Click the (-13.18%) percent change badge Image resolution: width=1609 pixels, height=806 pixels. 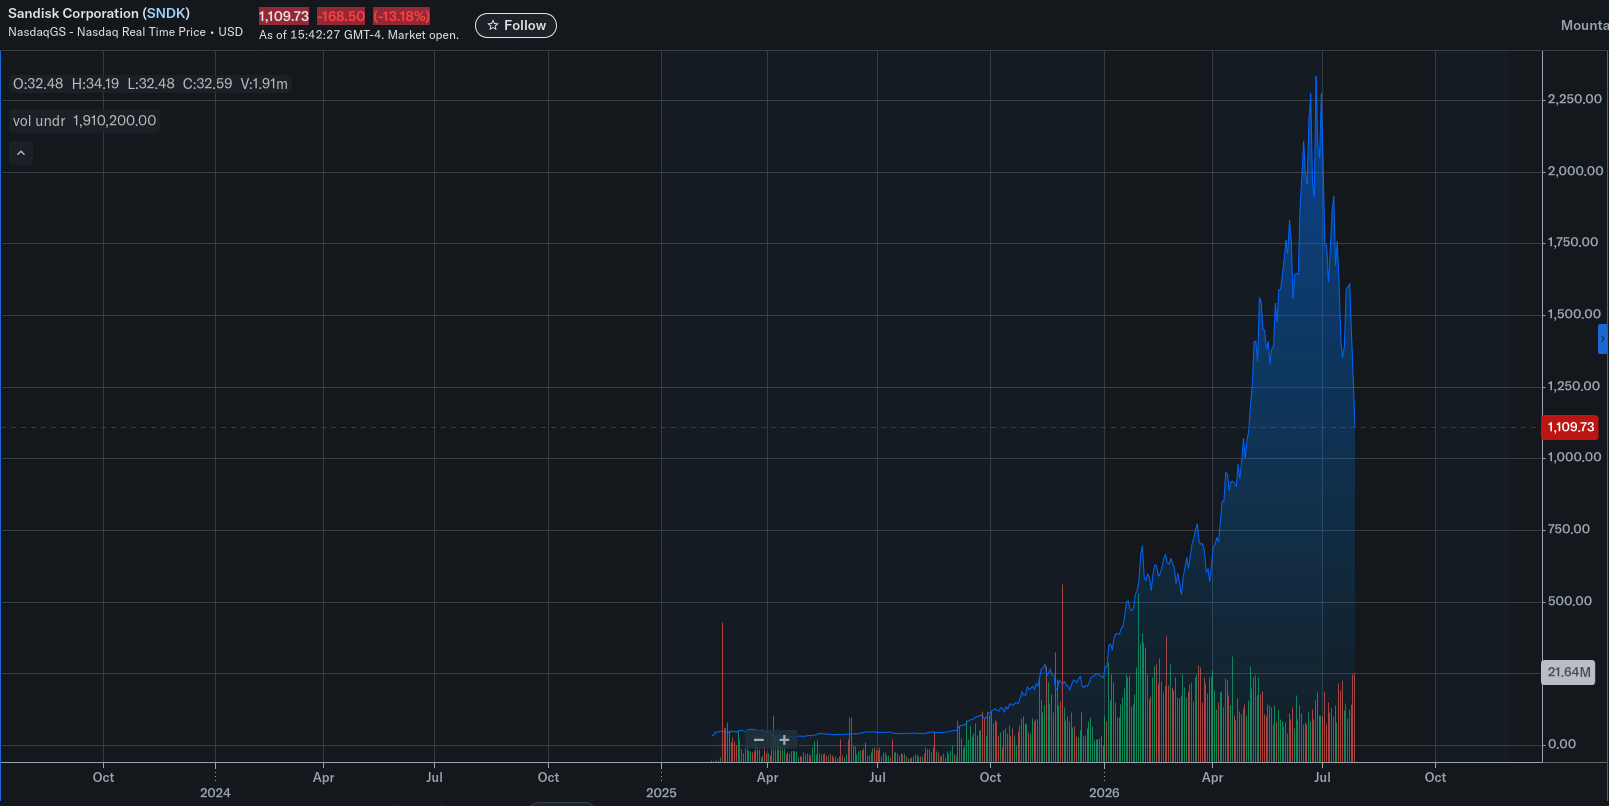[401, 16]
